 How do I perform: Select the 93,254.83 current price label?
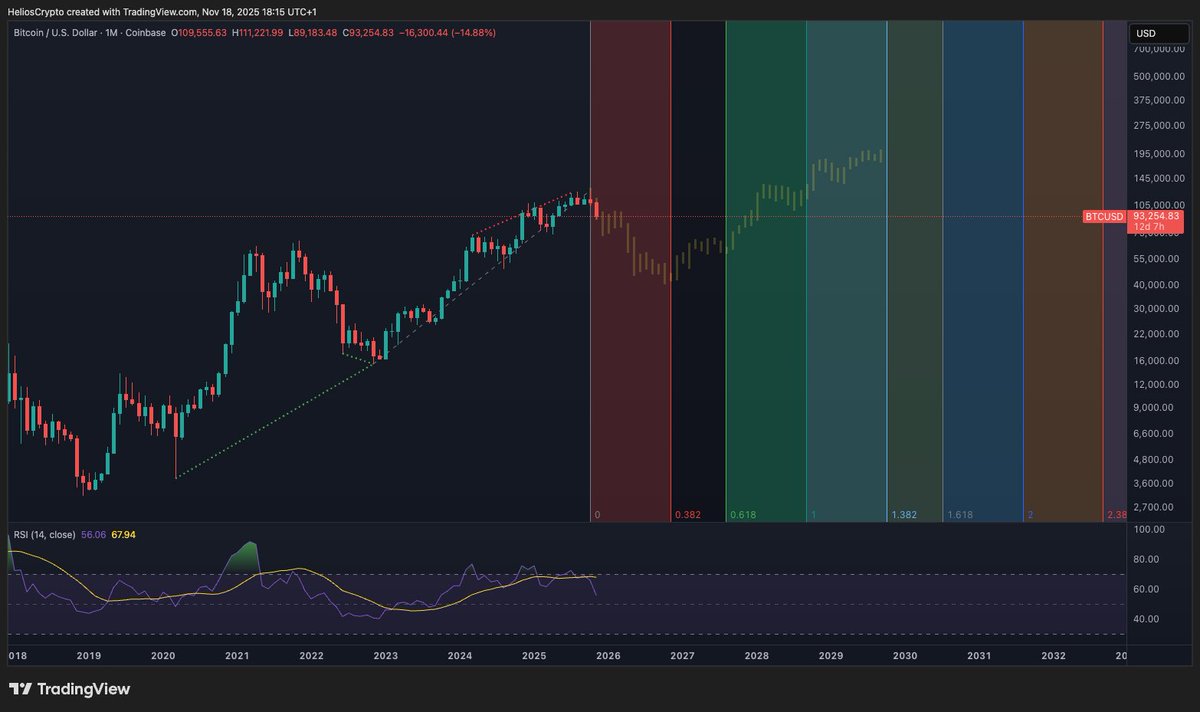point(1158,216)
